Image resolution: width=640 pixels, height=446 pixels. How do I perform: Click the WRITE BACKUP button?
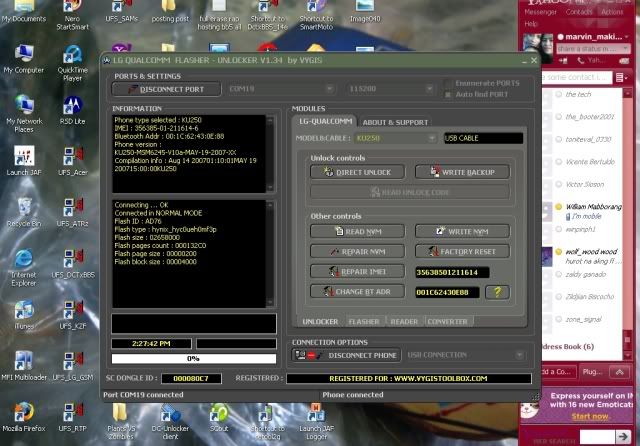[x=462, y=172]
